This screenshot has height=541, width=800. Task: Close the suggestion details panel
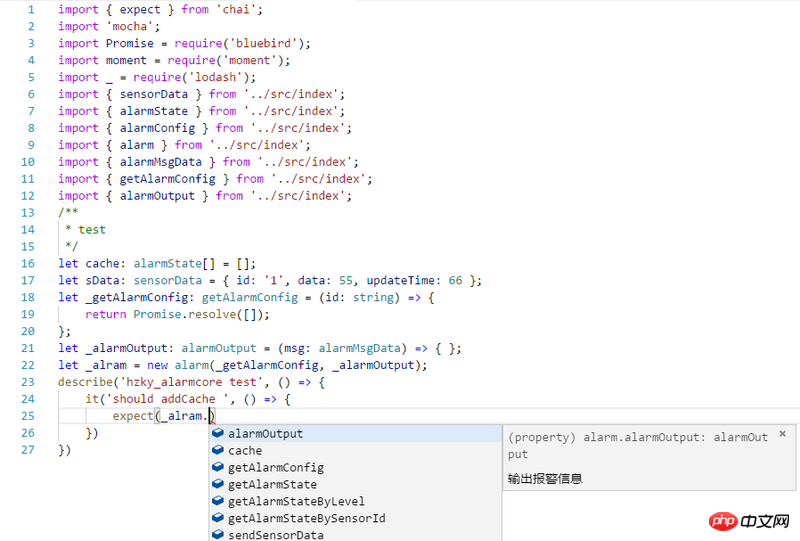point(783,434)
